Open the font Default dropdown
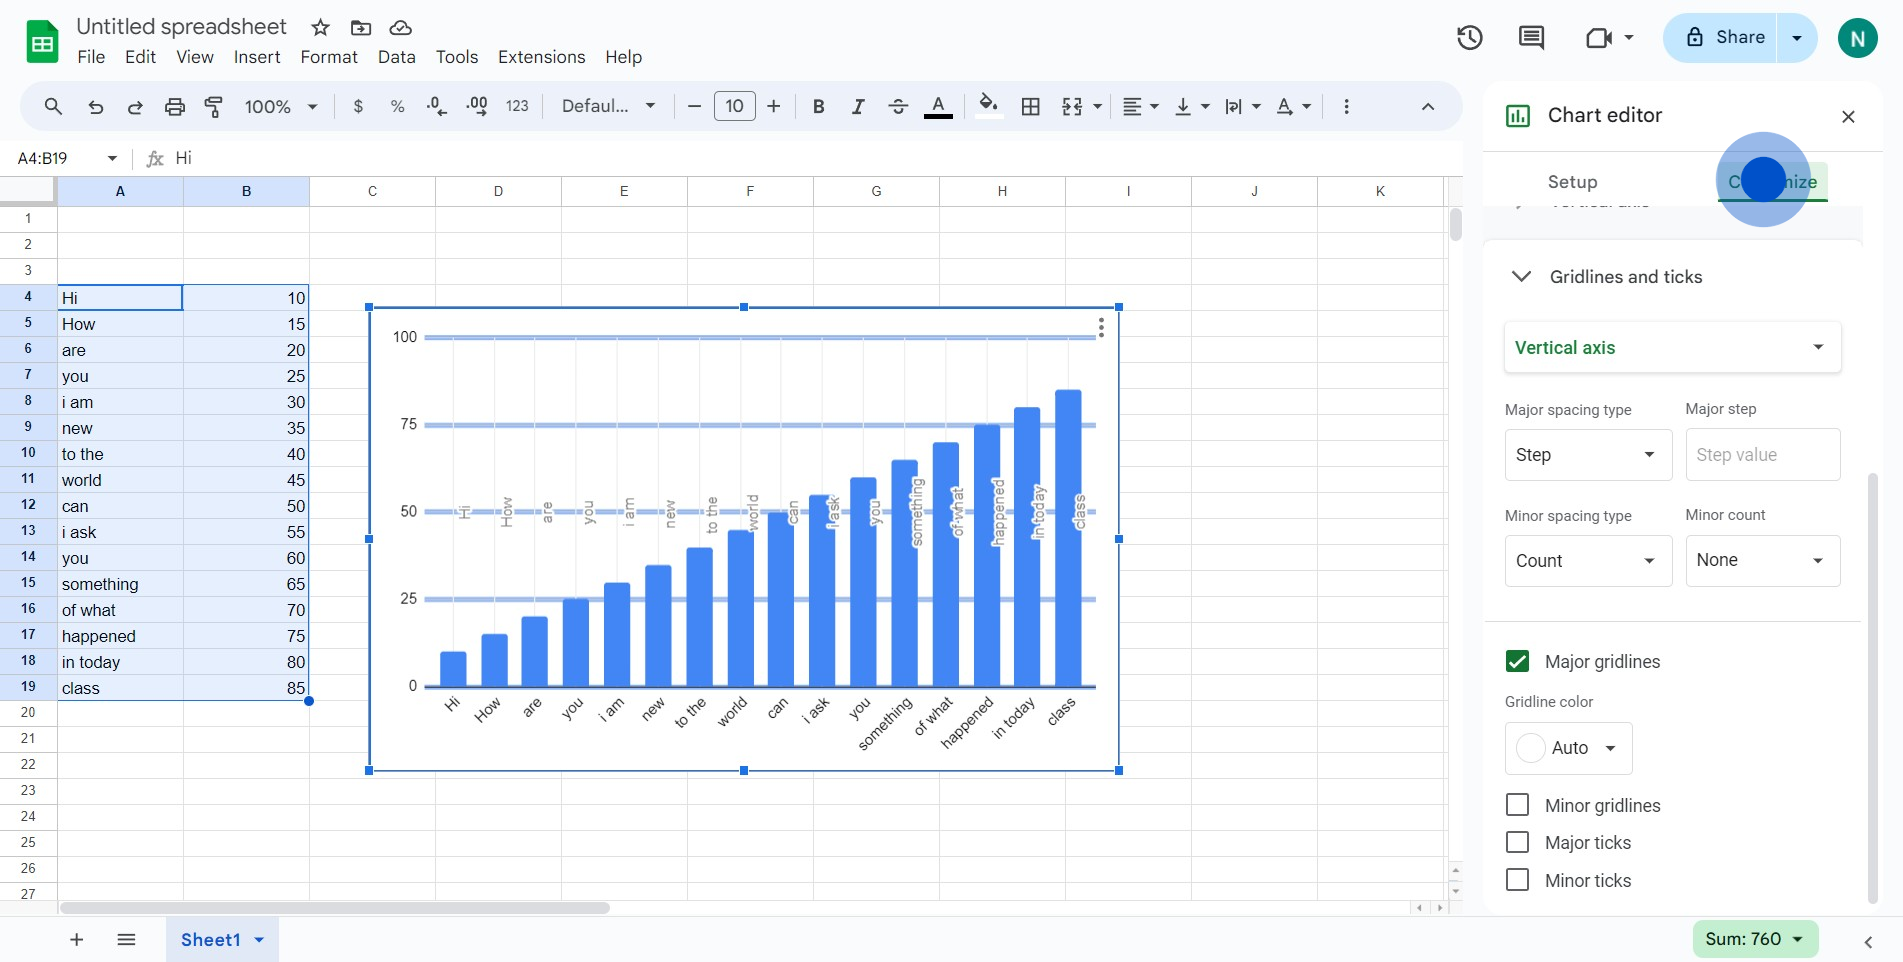The width and height of the screenshot is (1903, 962). pyautogui.click(x=608, y=106)
